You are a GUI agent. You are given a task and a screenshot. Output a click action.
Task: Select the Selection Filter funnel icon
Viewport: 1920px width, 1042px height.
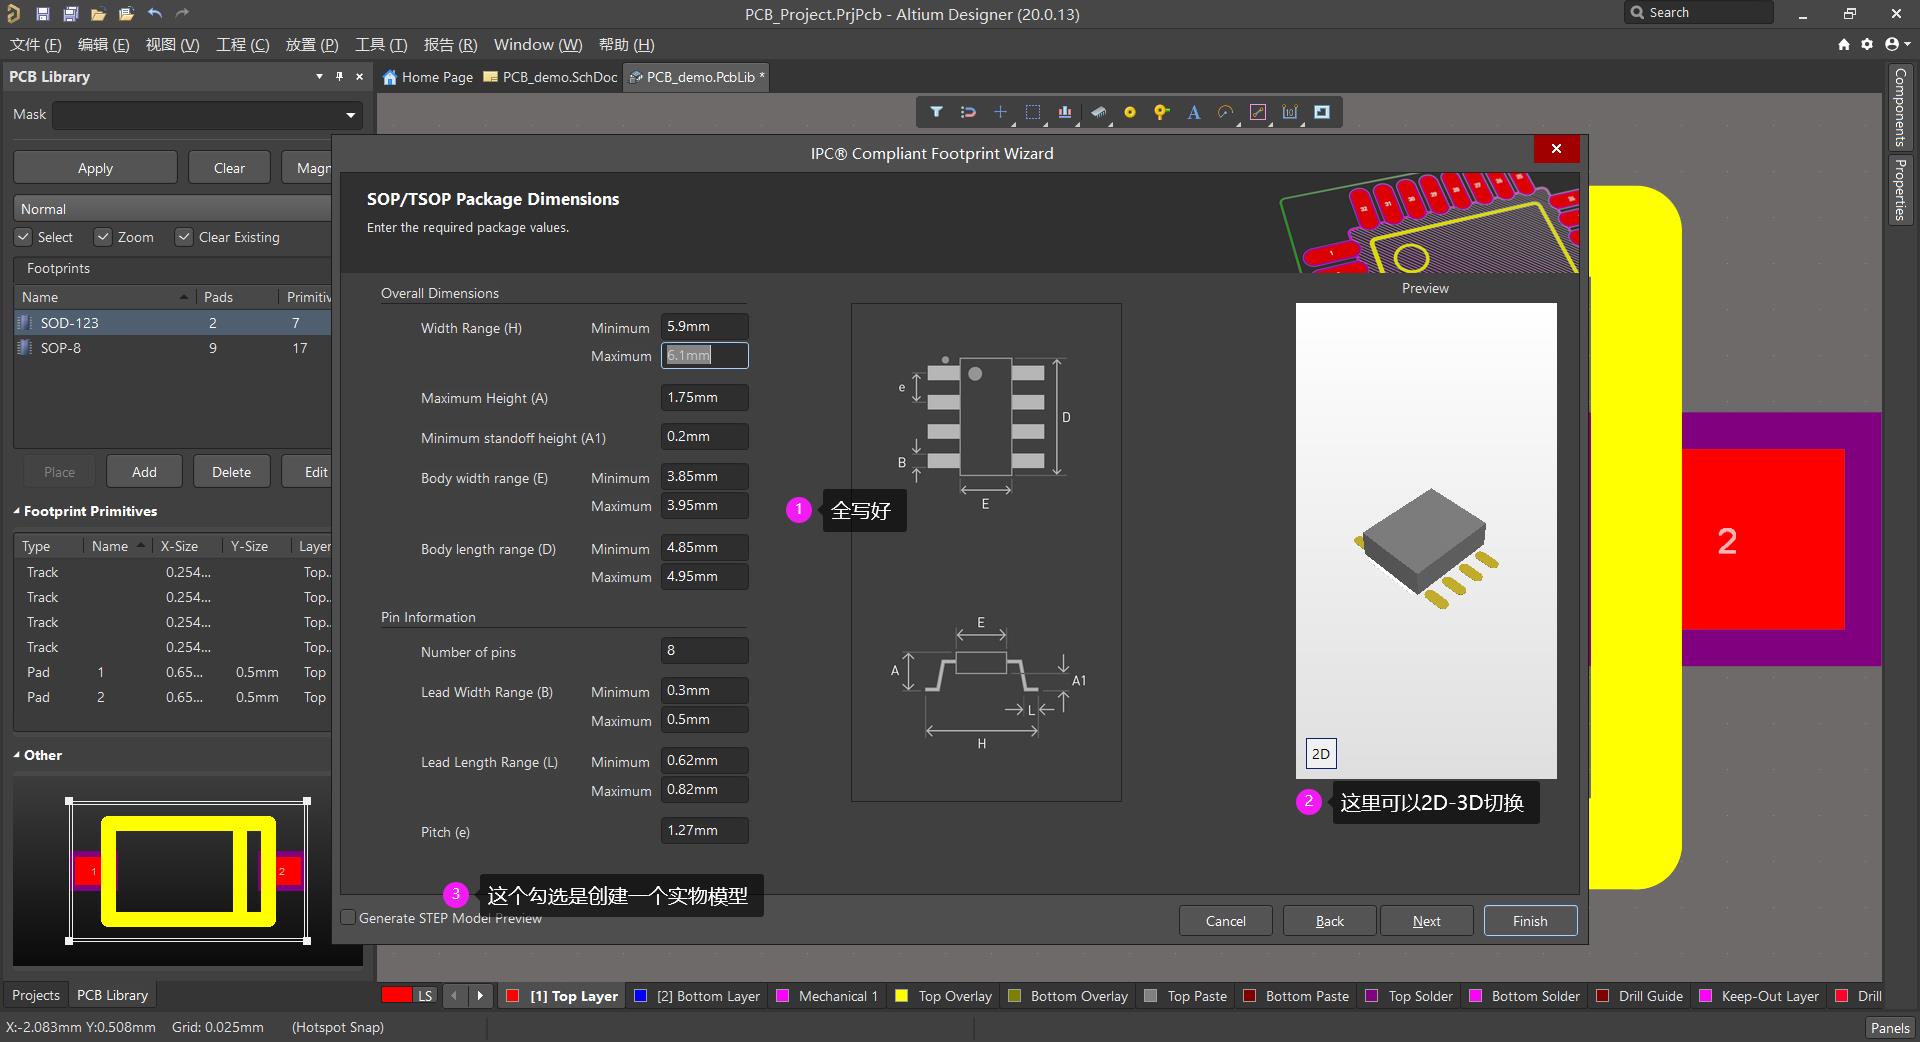[936, 112]
